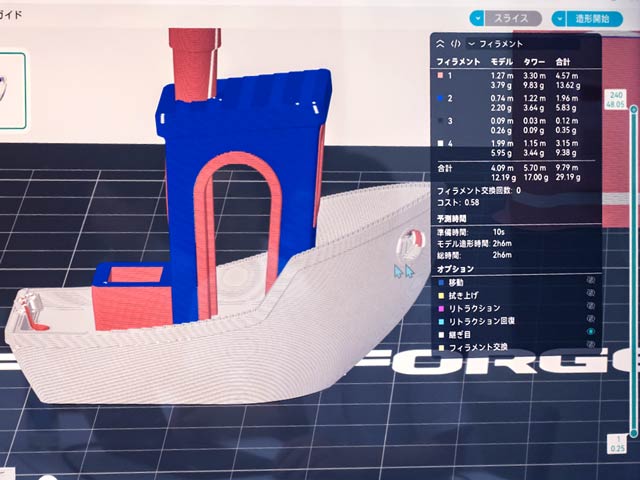Viewport: 640px width, 480px height.
Task: Click the コスト: 0.58 line
Action: tap(458, 202)
